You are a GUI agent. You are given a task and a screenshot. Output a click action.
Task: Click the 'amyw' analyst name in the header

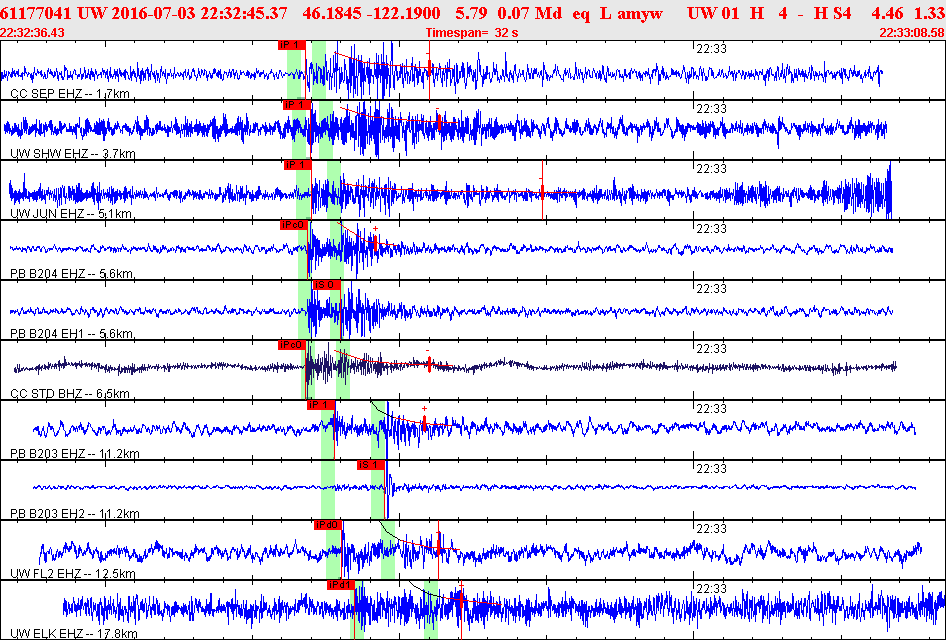(640, 13)
